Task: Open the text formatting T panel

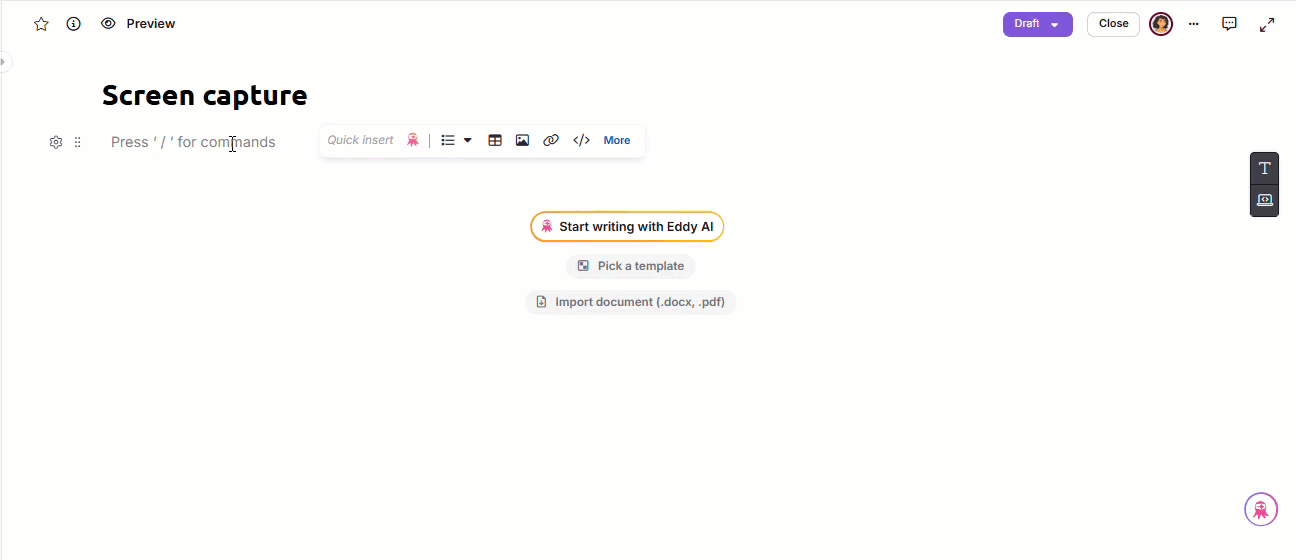Action: [x=1264, y=168]
